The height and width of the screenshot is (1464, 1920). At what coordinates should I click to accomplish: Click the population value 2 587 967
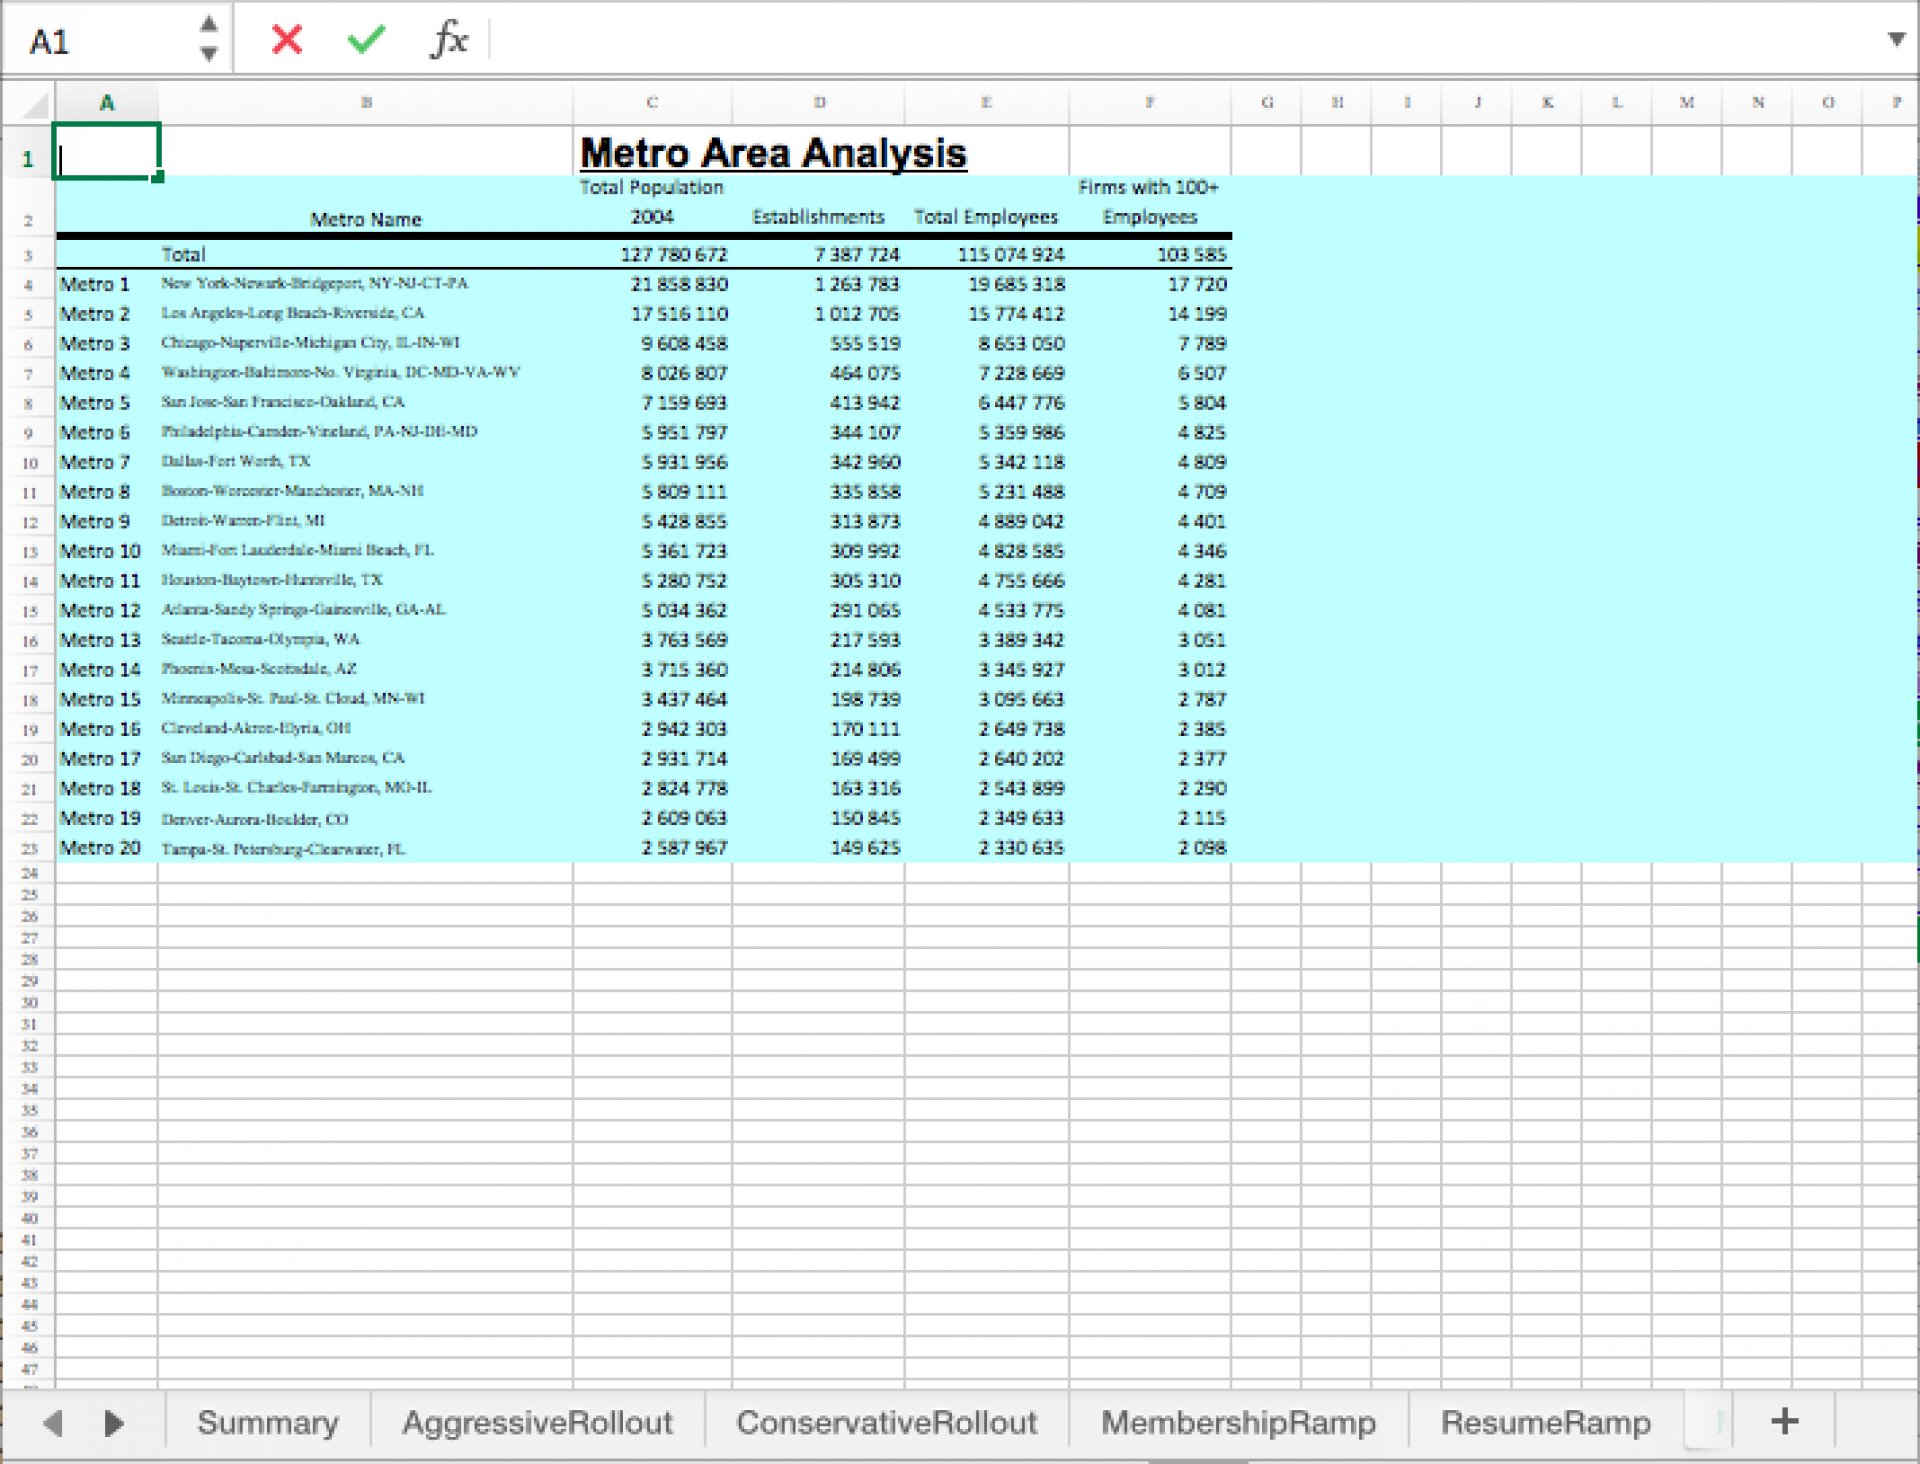click(652, 848)
